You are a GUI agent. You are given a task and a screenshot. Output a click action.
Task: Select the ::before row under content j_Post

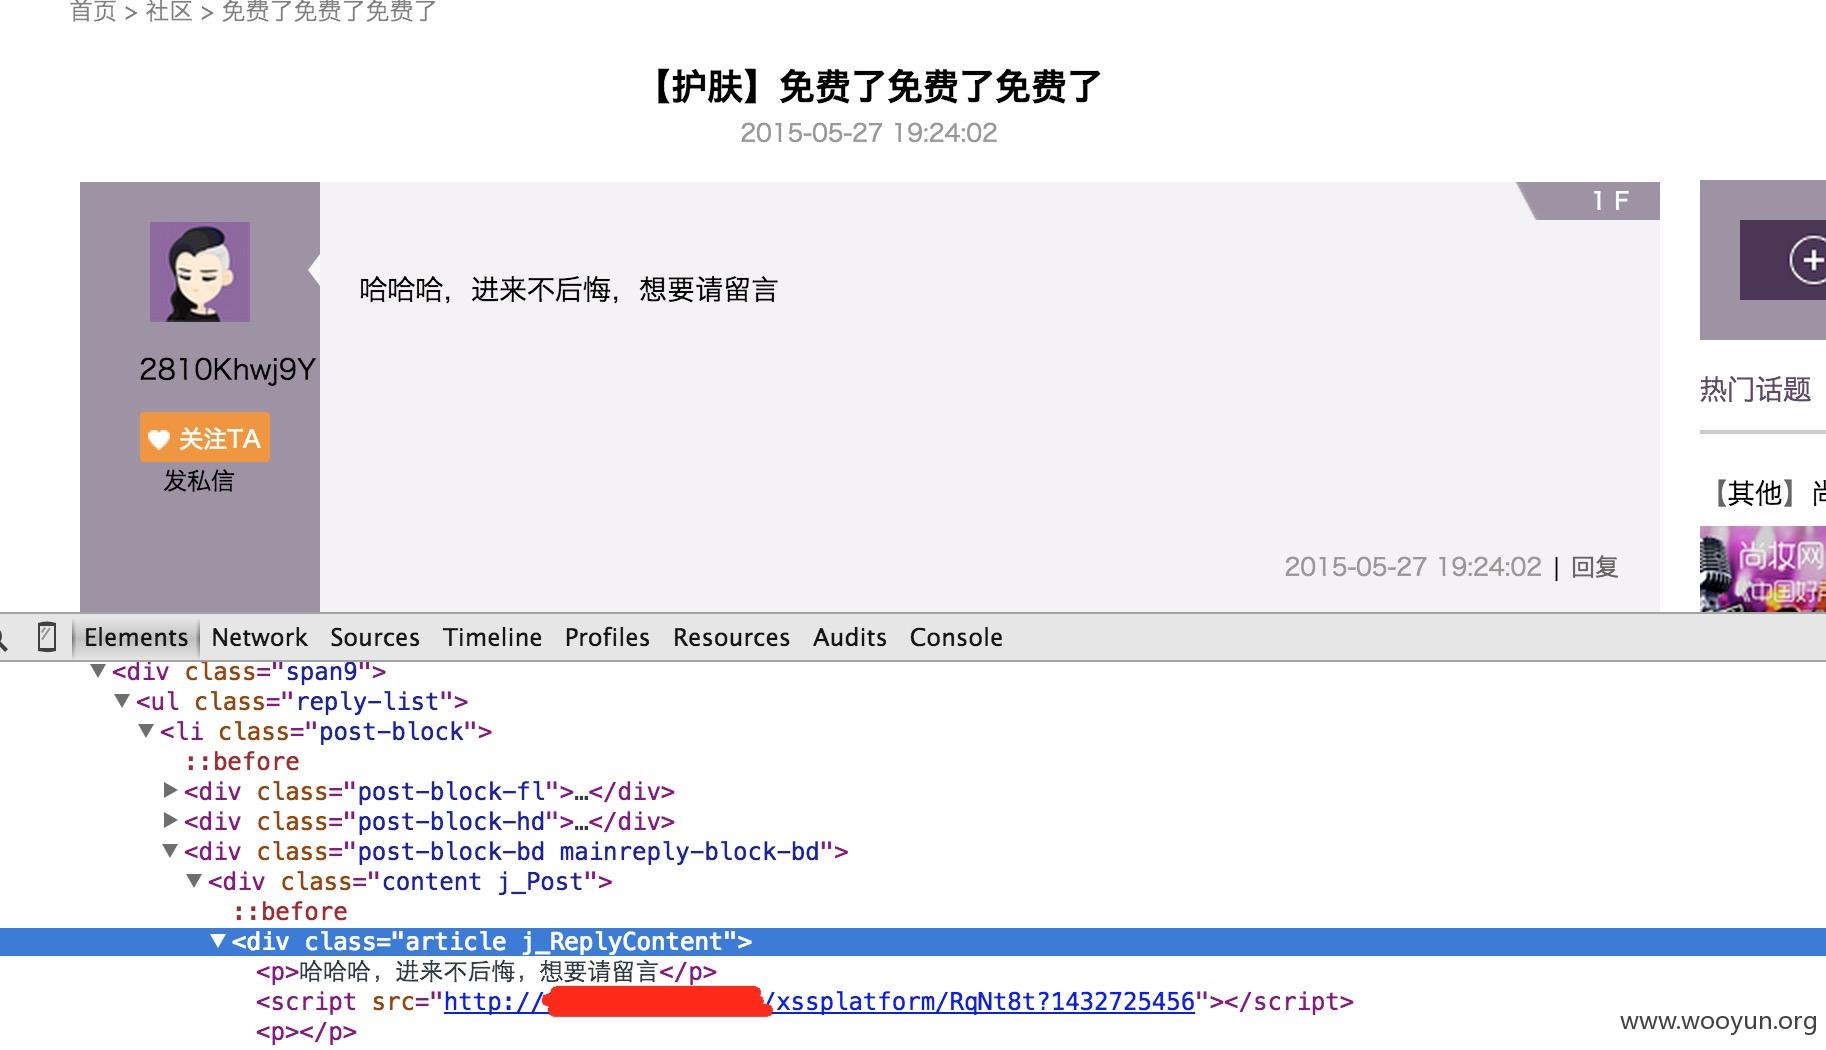290,911
